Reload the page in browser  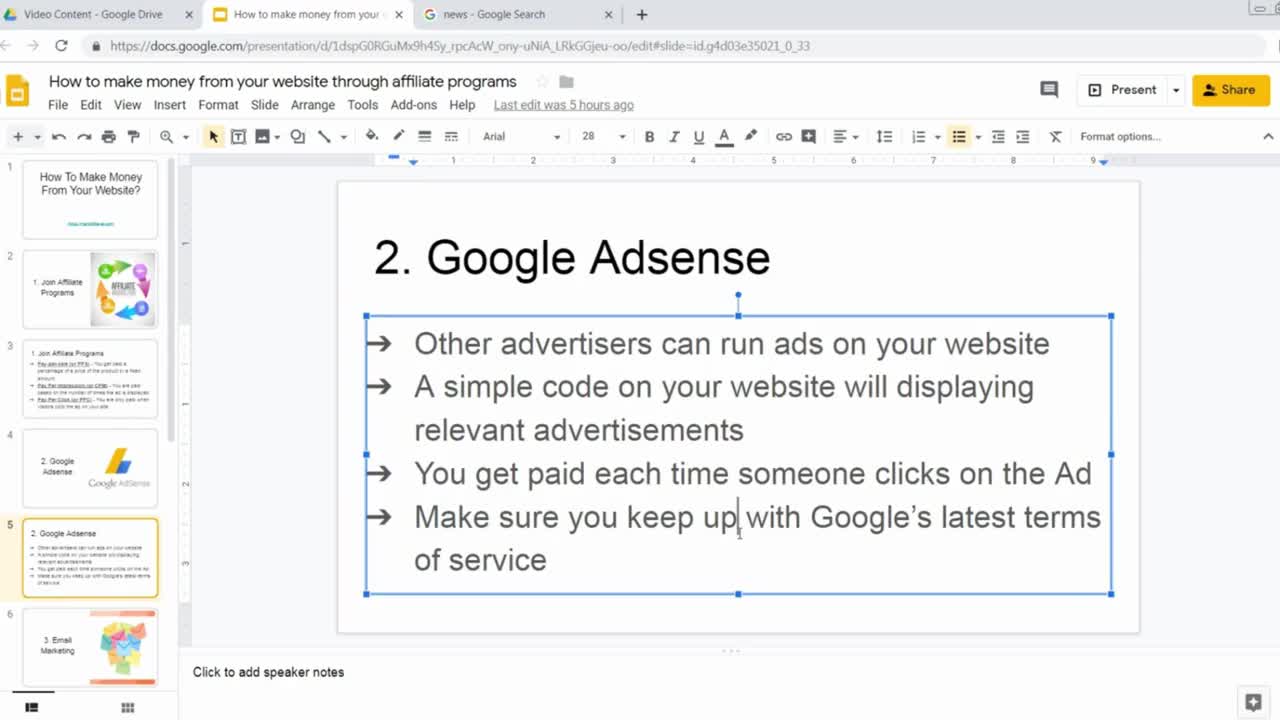click(61, 46)
